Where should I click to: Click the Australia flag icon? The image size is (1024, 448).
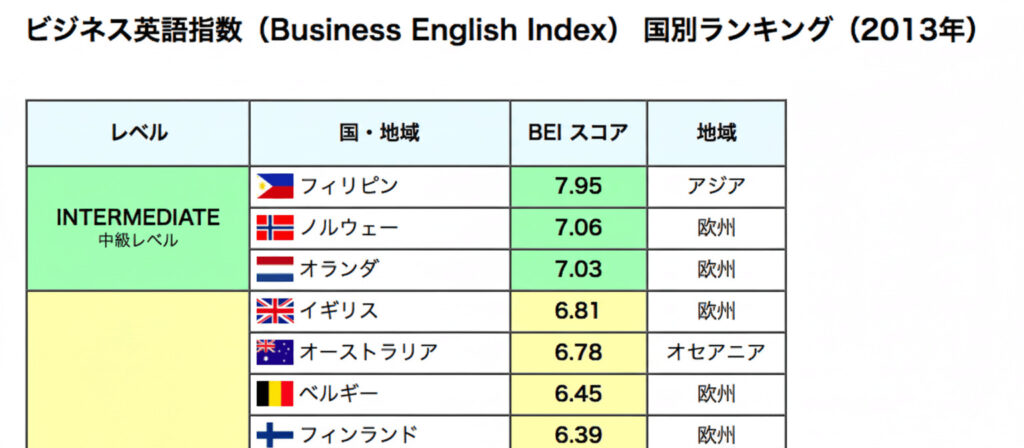(x=275, y=352)
